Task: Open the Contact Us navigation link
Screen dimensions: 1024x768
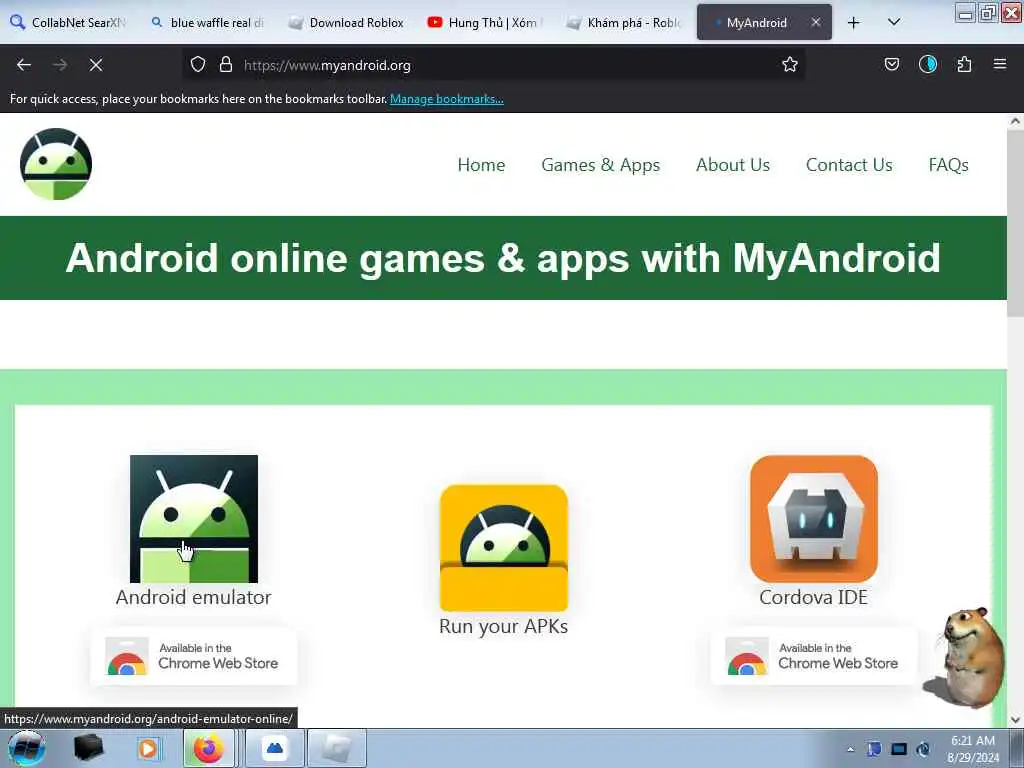Action: [849, 165]
